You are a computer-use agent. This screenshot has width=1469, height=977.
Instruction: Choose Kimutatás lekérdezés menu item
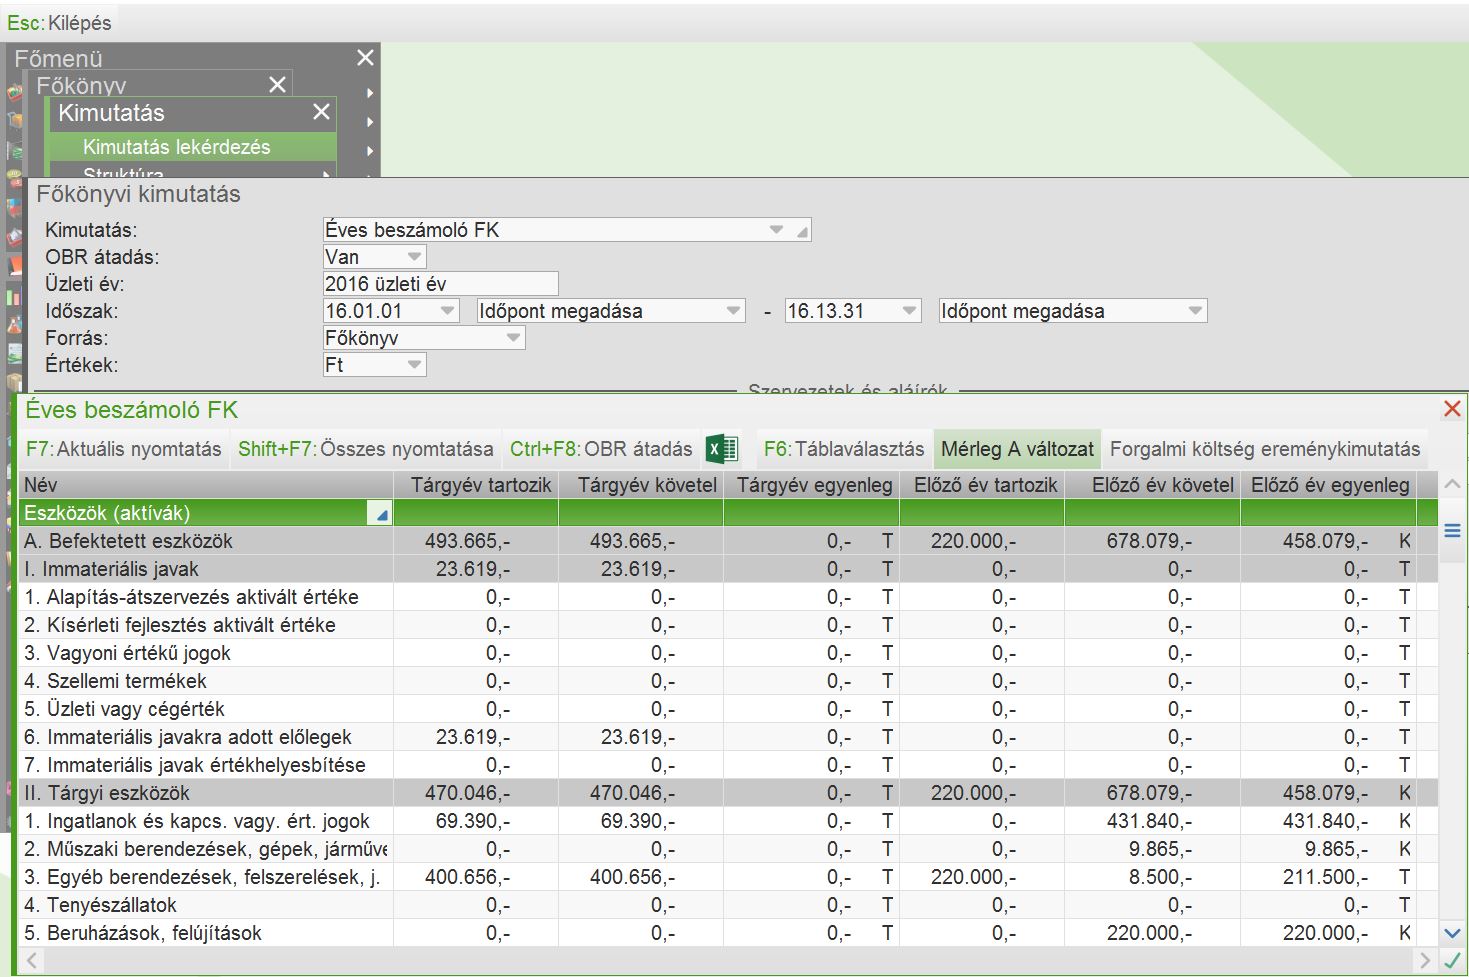pyautogui.click(x=177, y=147)
